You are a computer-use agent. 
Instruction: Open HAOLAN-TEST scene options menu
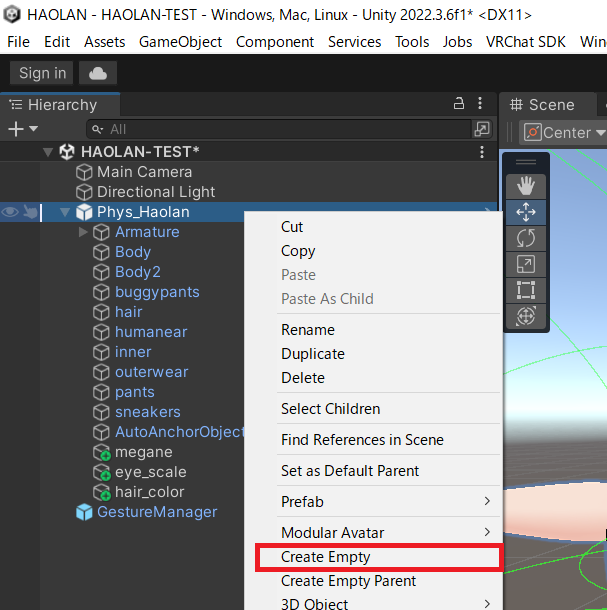pos(482,152)
